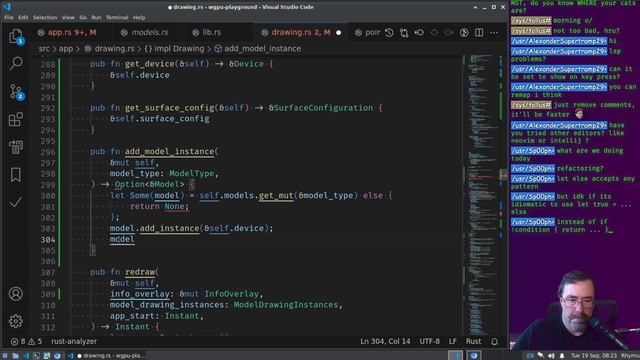Screen dimensions: 640x360
Task: Click 'return None;' on line 301
Action: [x=160, y=207]
